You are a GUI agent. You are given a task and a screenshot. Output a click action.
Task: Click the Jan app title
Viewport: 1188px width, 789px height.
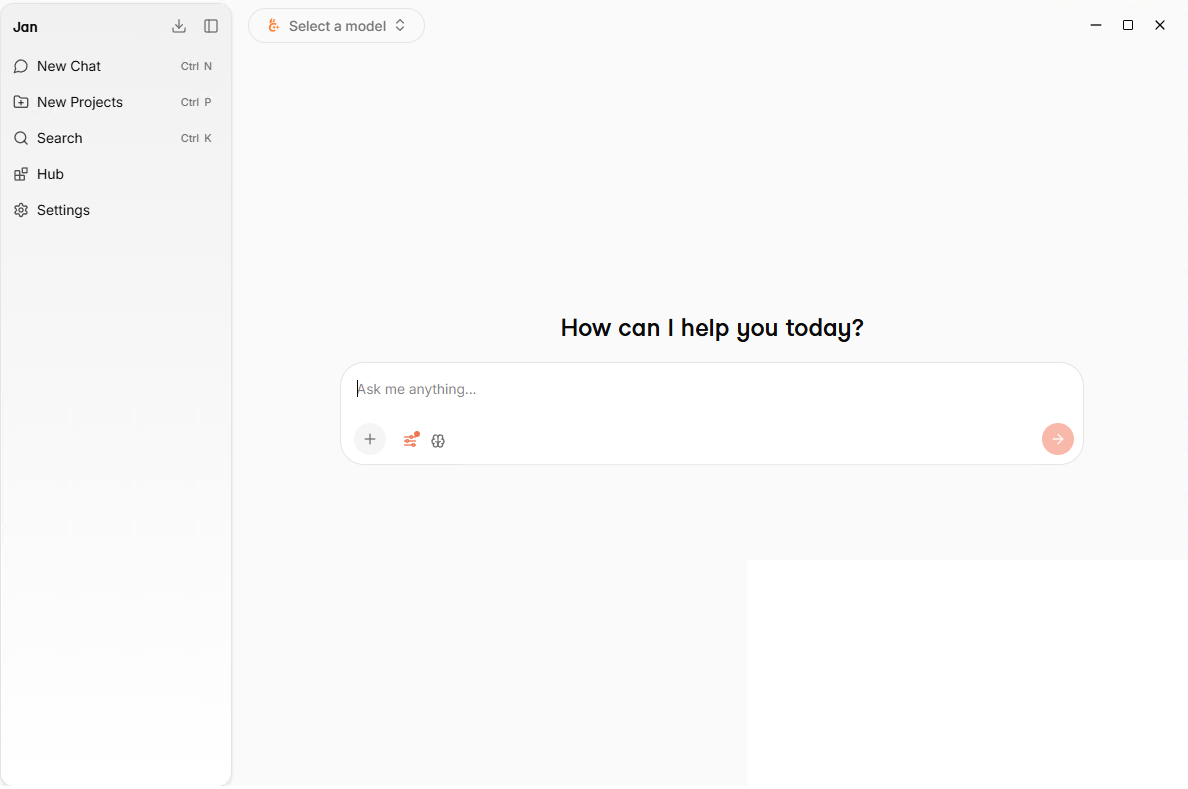(25, 27)
